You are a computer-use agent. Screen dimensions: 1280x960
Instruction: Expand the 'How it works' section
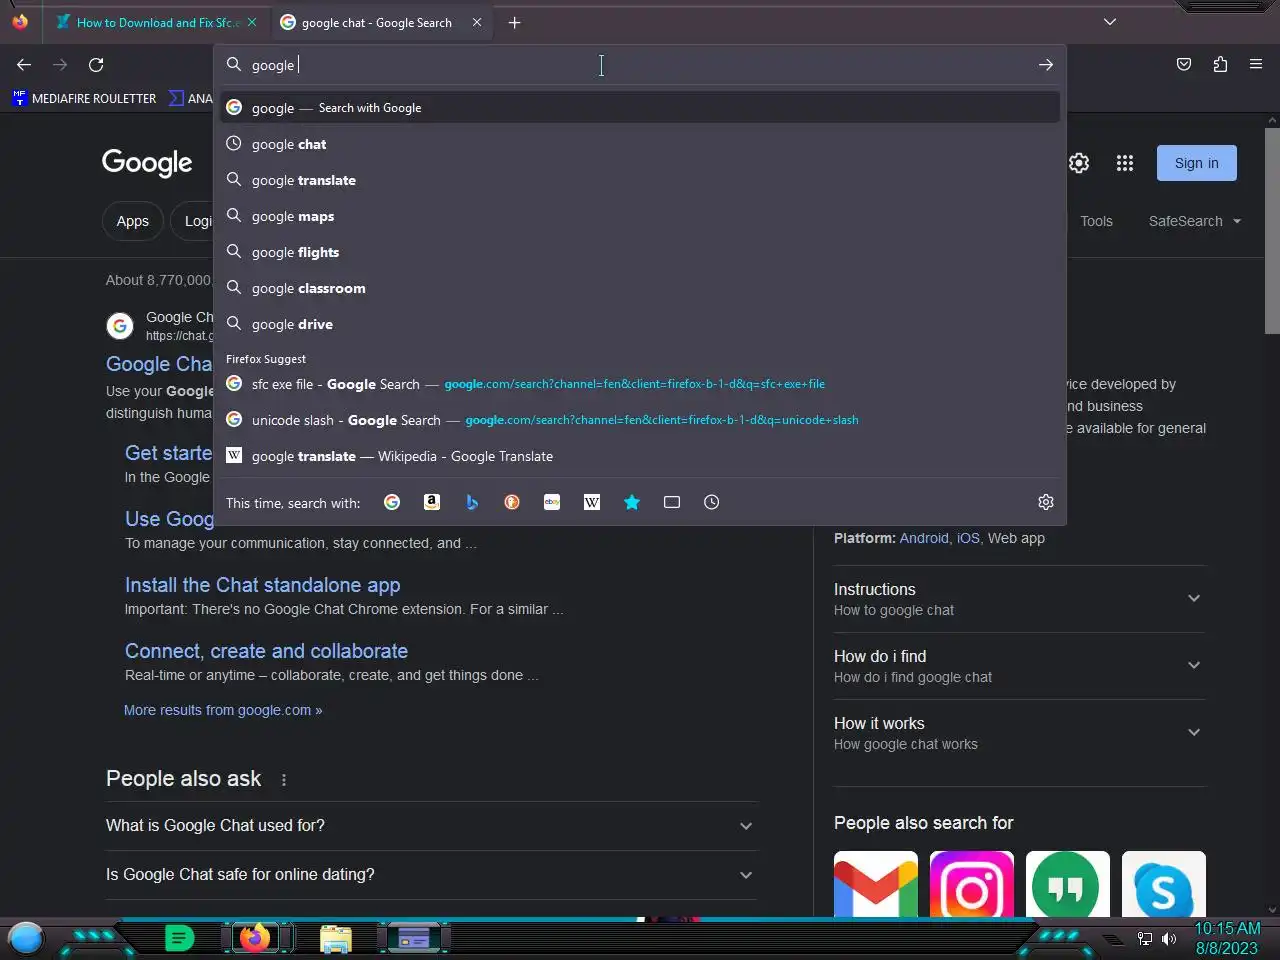pos(1020,733)
